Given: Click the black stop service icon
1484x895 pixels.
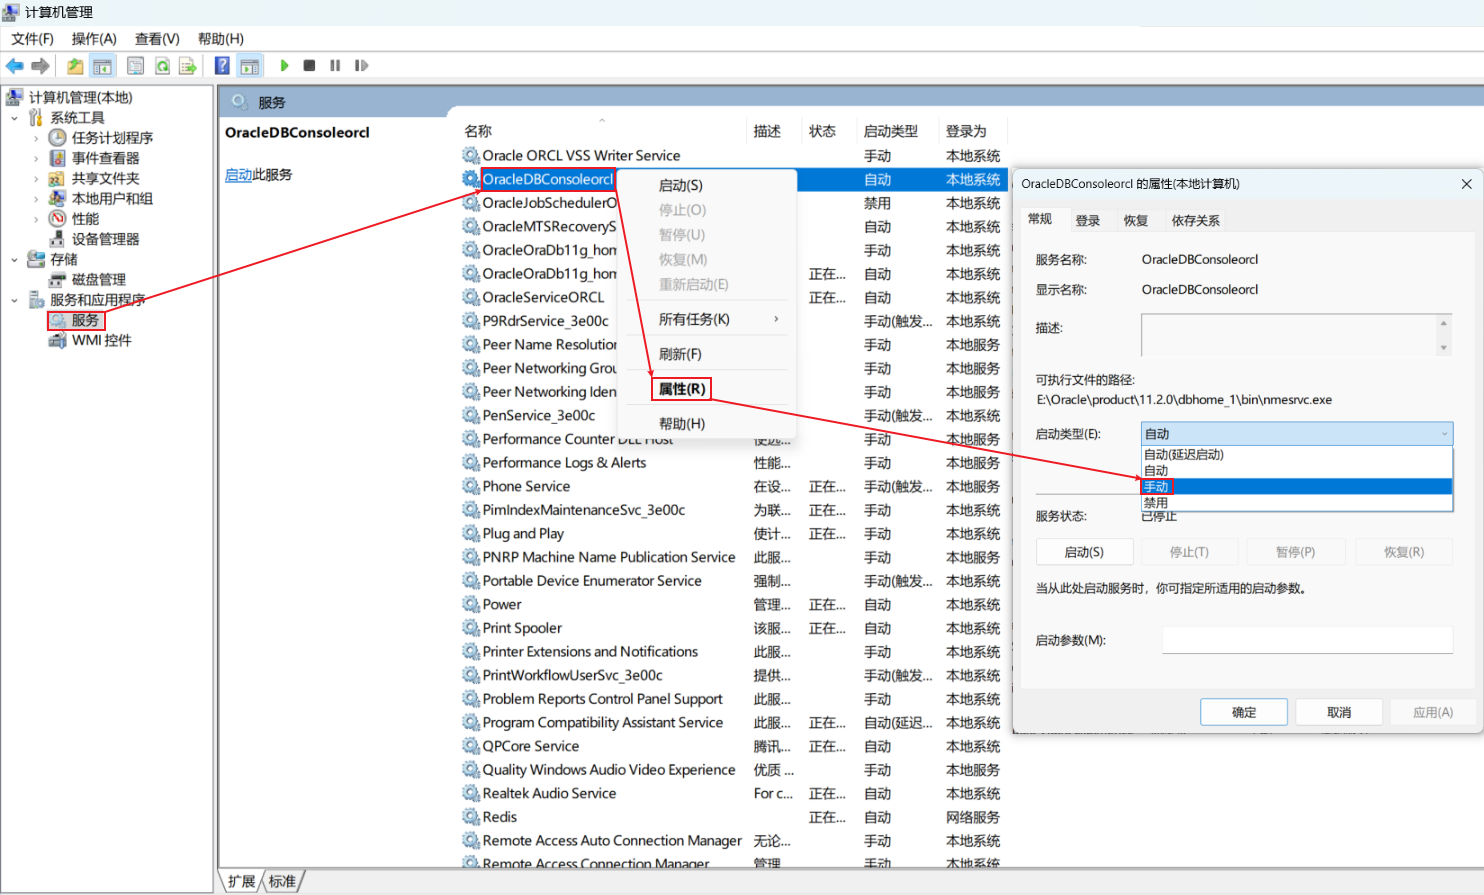Looking at the screenshot, I should (x=311, y=65).
